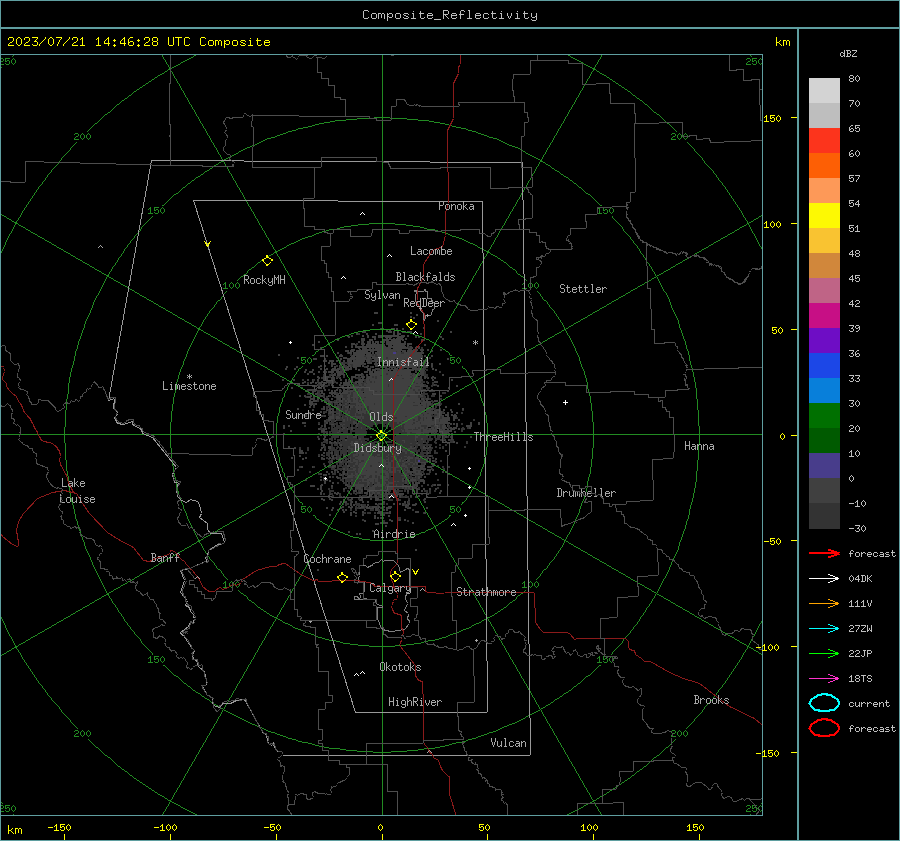Click the white plus marker west of Hanna
Viewport: 900px width, 841px height.
(565, 402)
